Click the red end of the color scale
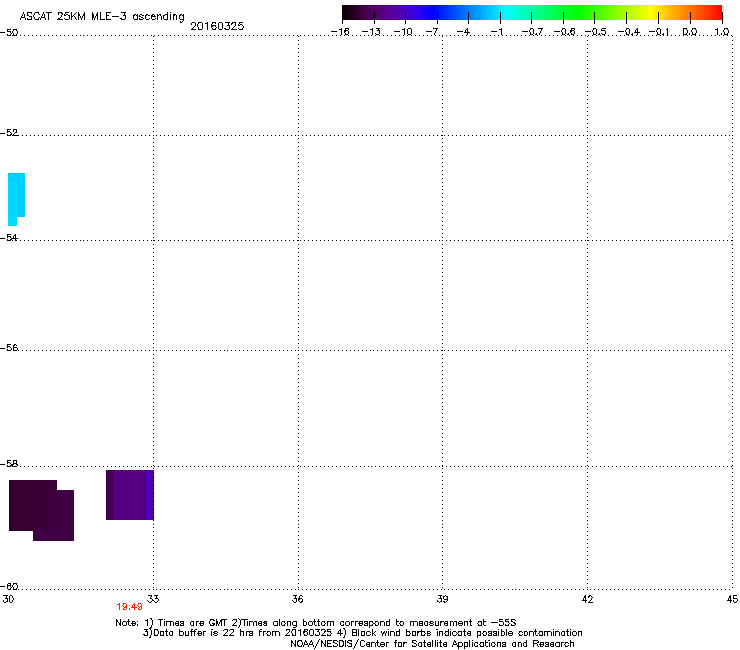This screenshot has width=740, height=650. pyautogui.click(x=713, y=13)
